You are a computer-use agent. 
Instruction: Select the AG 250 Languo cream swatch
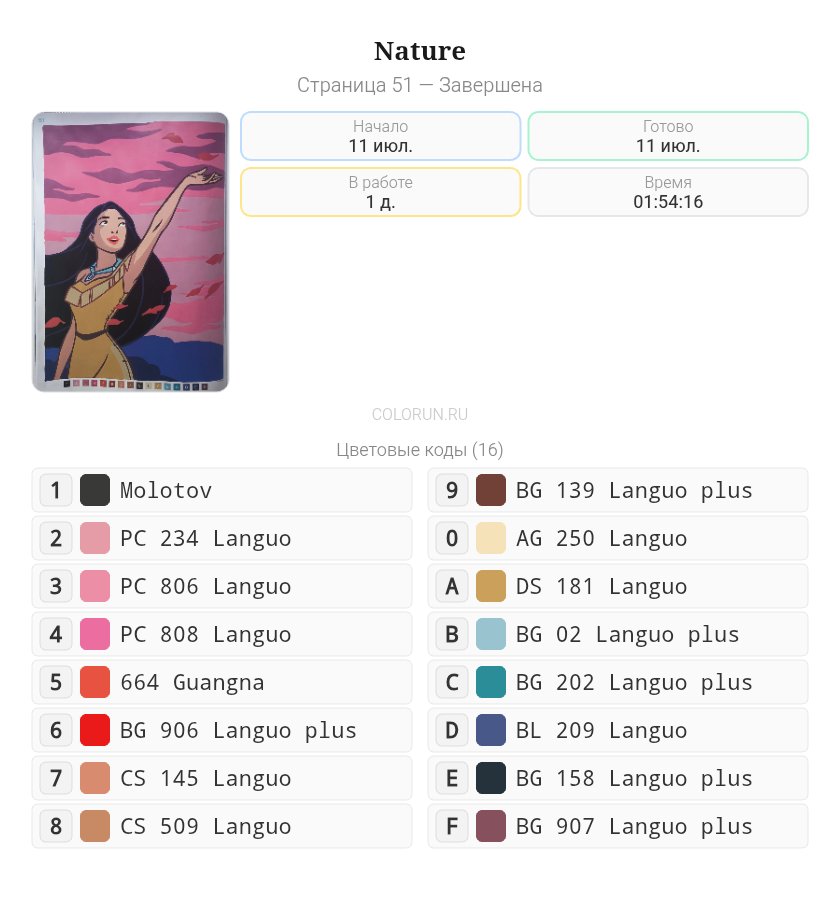491,538
